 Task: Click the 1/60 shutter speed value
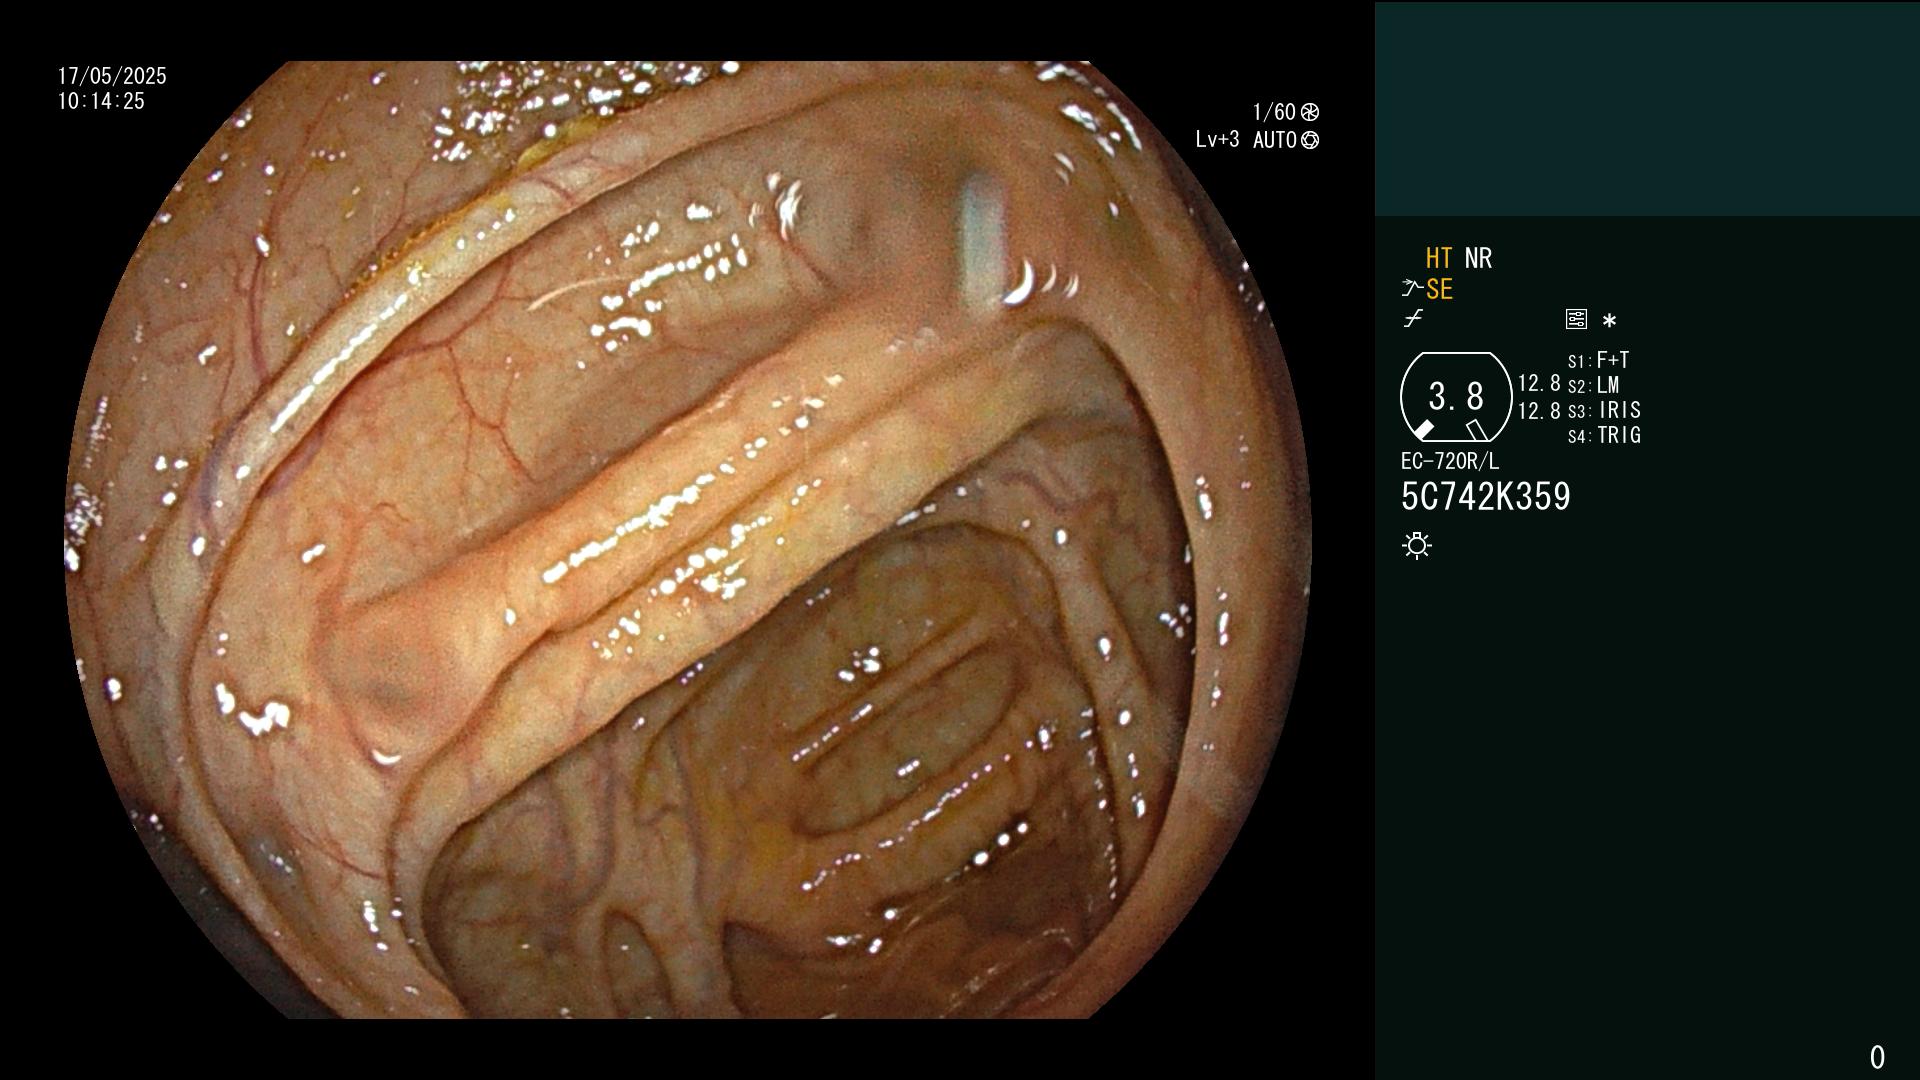1274,112
